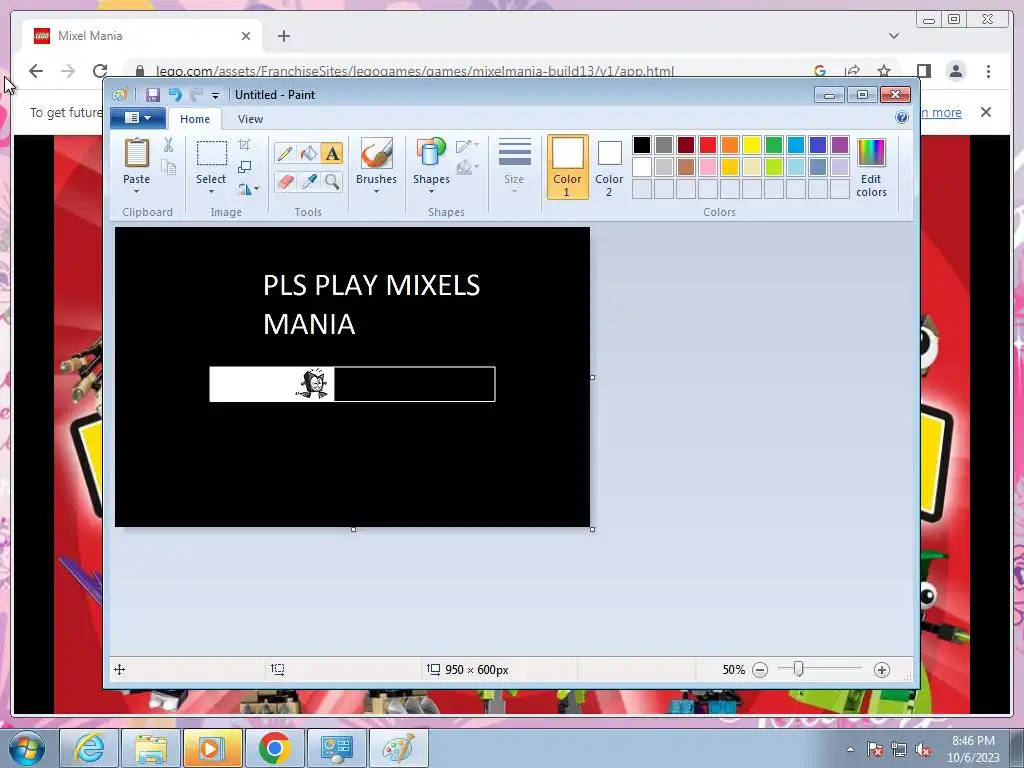Select the Color picker eyedropper tool

point(308,181)
